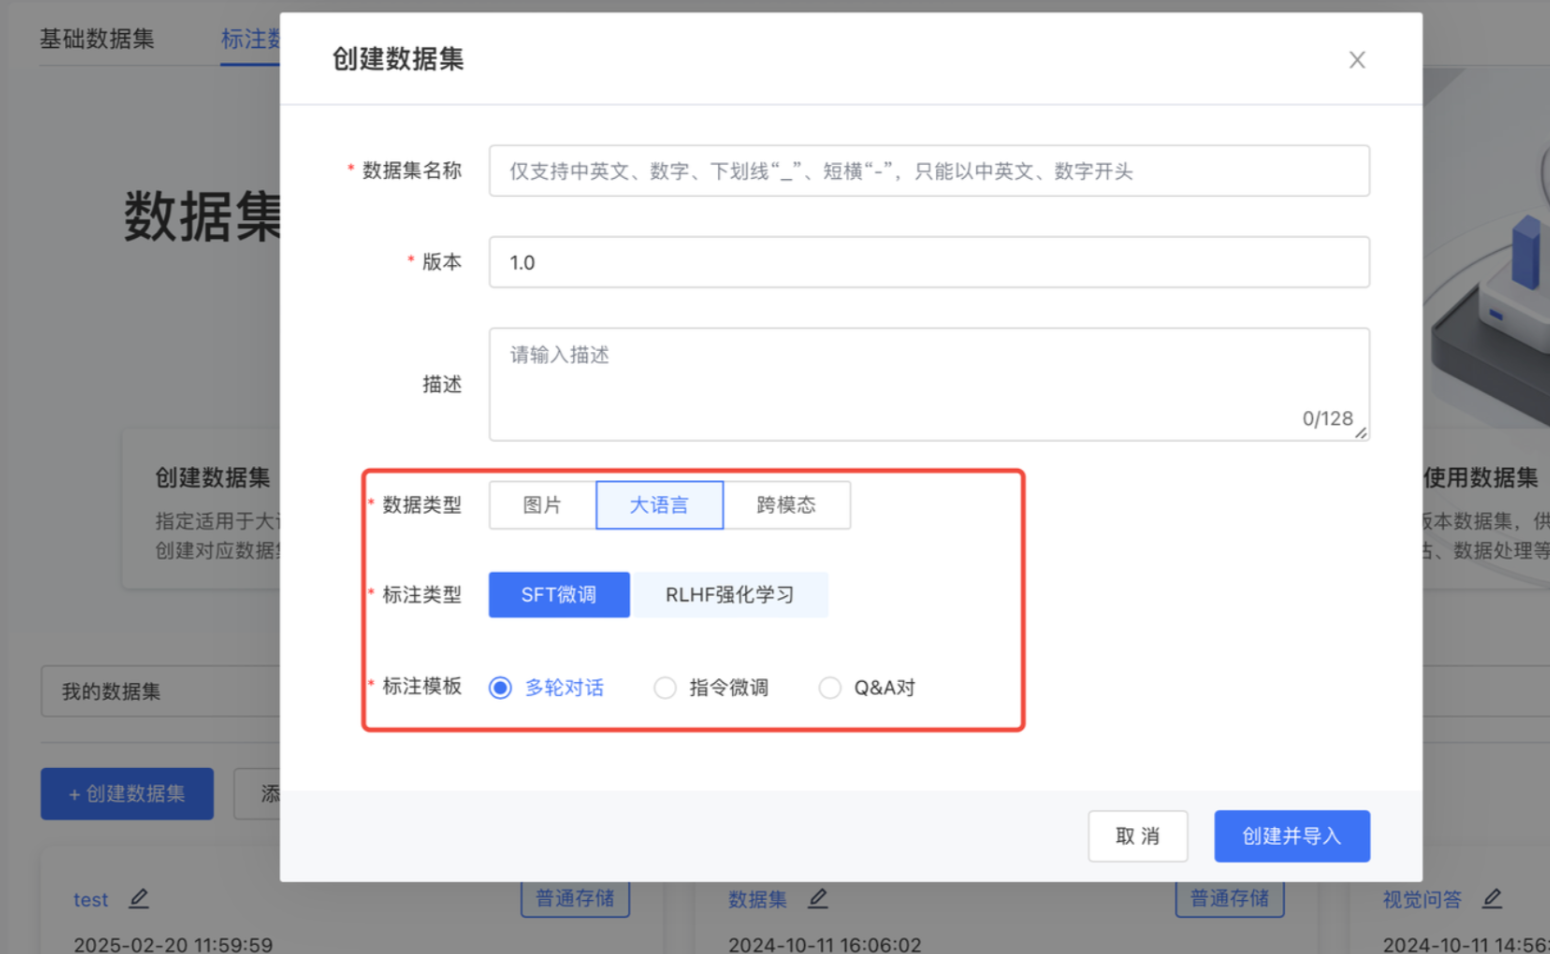Click the edit pencil beside 数据集 card title
Screen dimensions: 1550x954
(818, 899)
